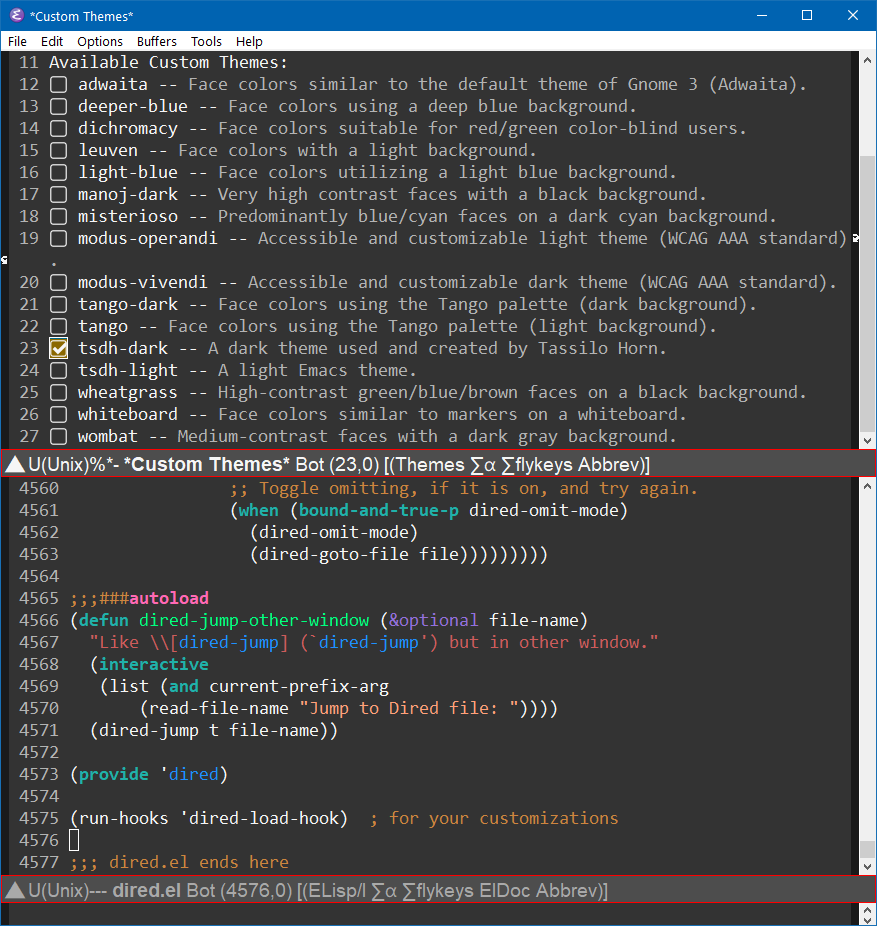Click the Custom Themes scrollbar thumb

point(867,294)
